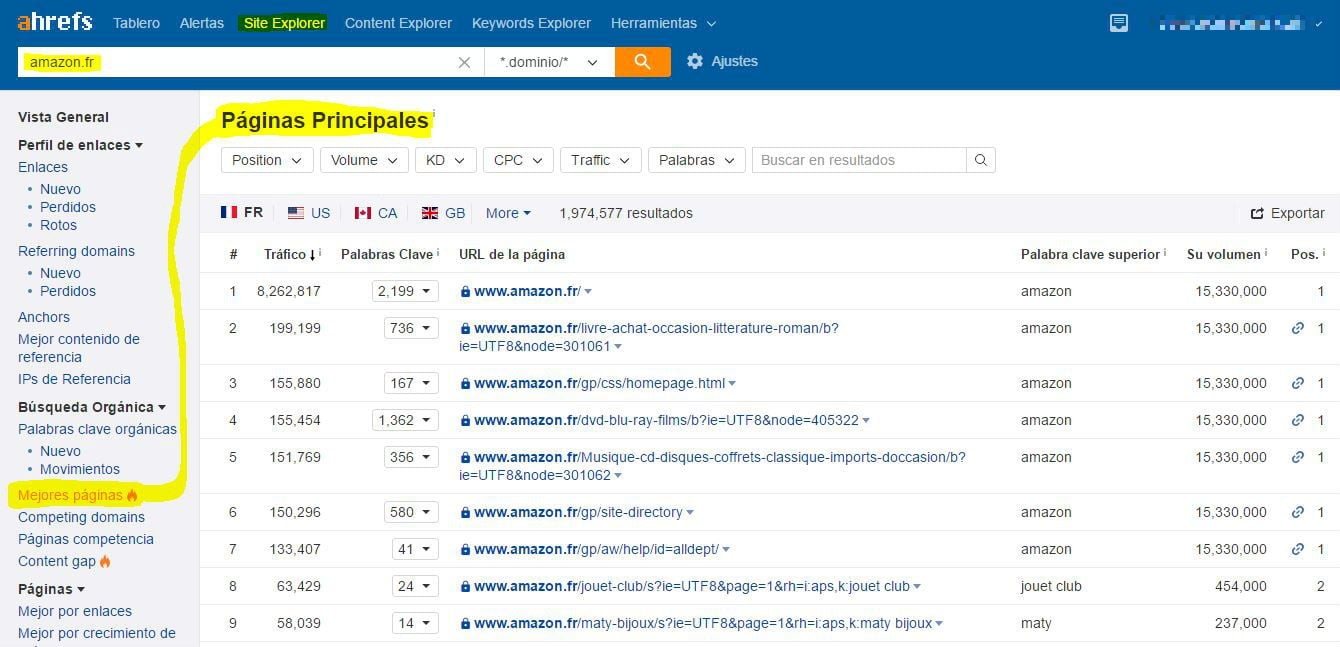Screen dimensions: 1340x647
Task: Click SERP link icon for gp/css/homepage.html row
Action: [x=1298, y=383]
